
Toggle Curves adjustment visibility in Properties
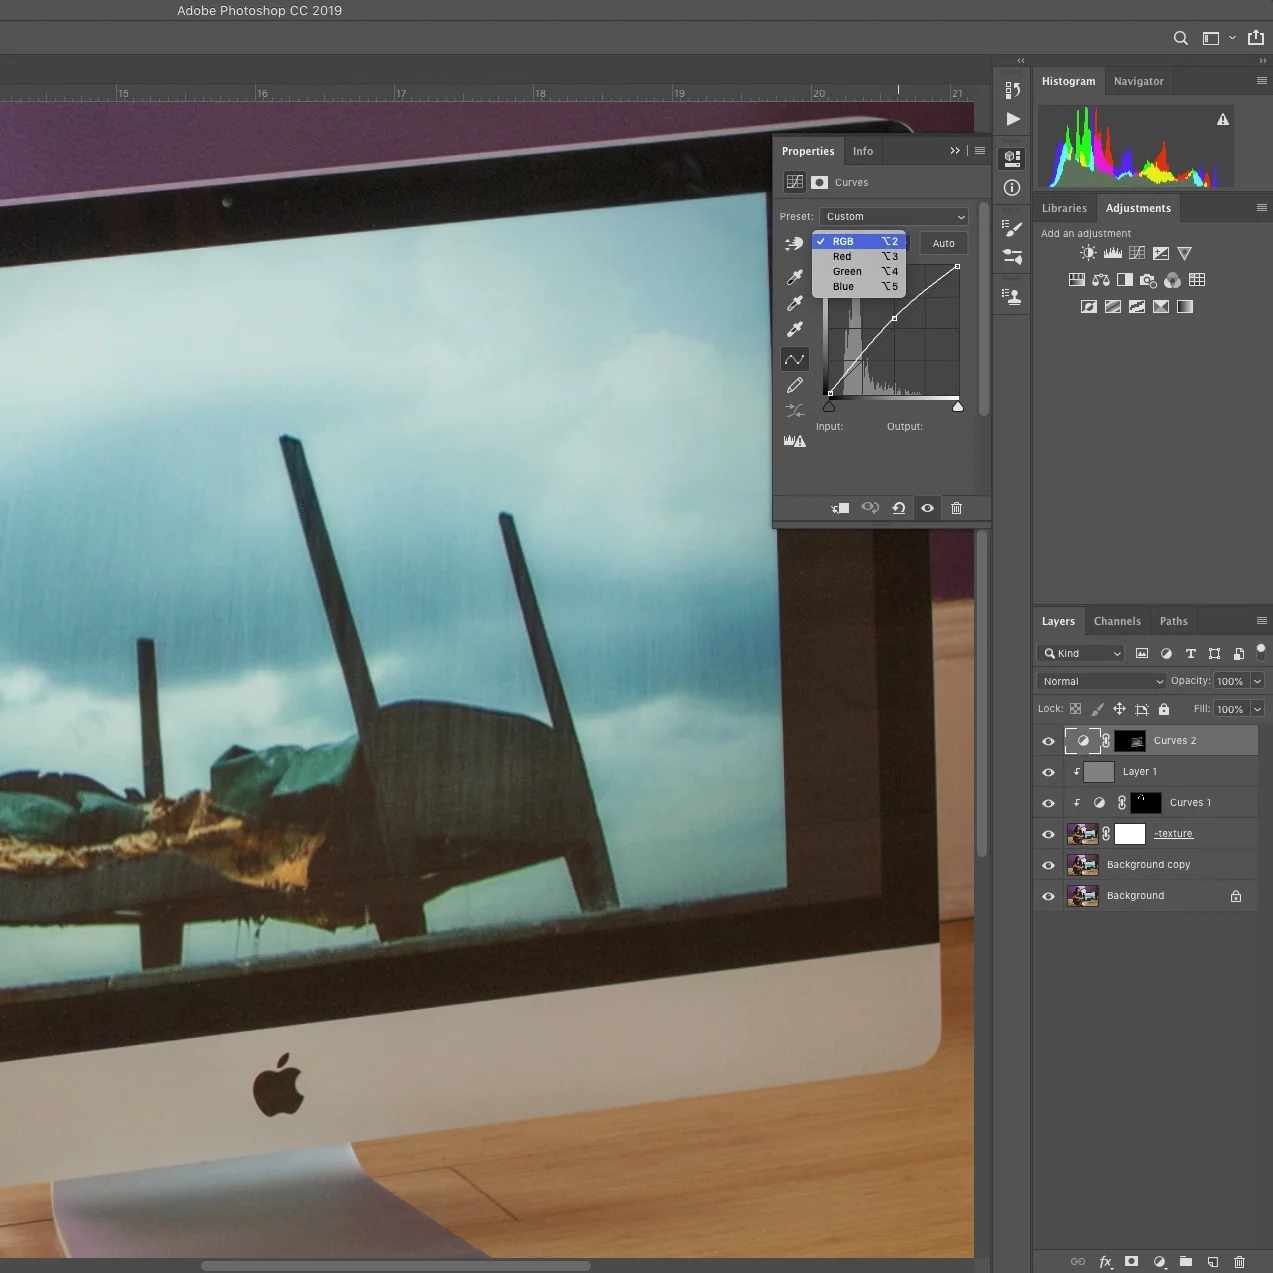(927, 508)
